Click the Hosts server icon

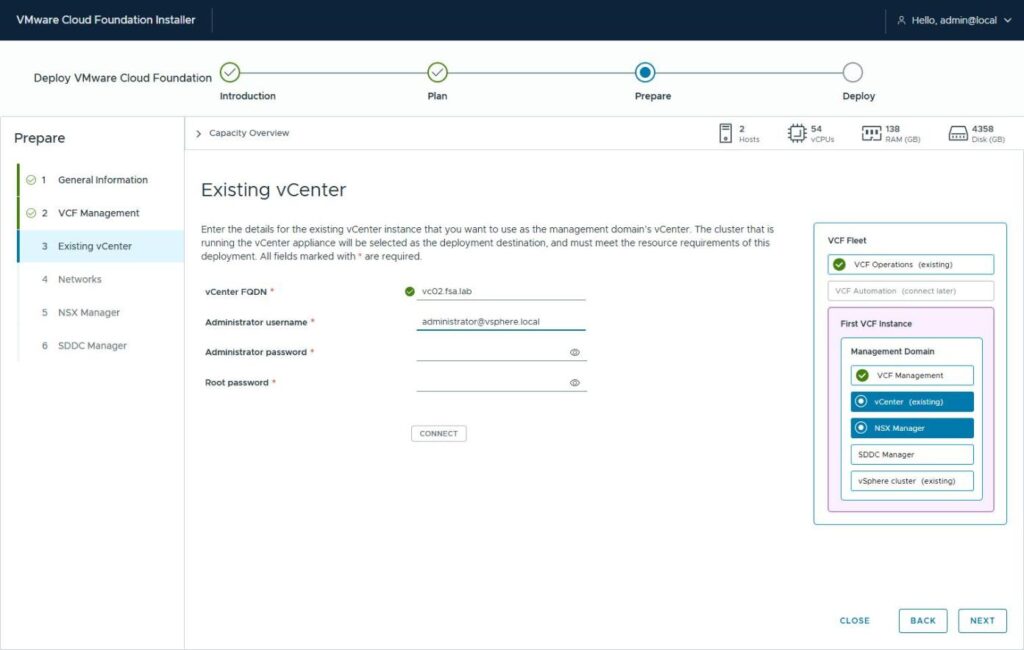726,133
